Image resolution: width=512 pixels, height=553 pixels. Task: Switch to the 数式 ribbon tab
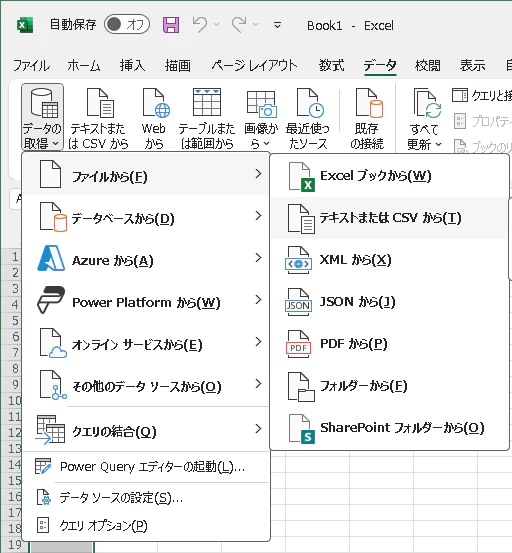(x=331, y=65)
